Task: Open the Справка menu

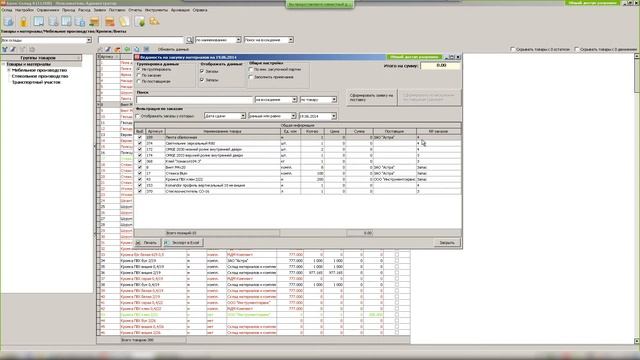Action: (x=200, y=10)
